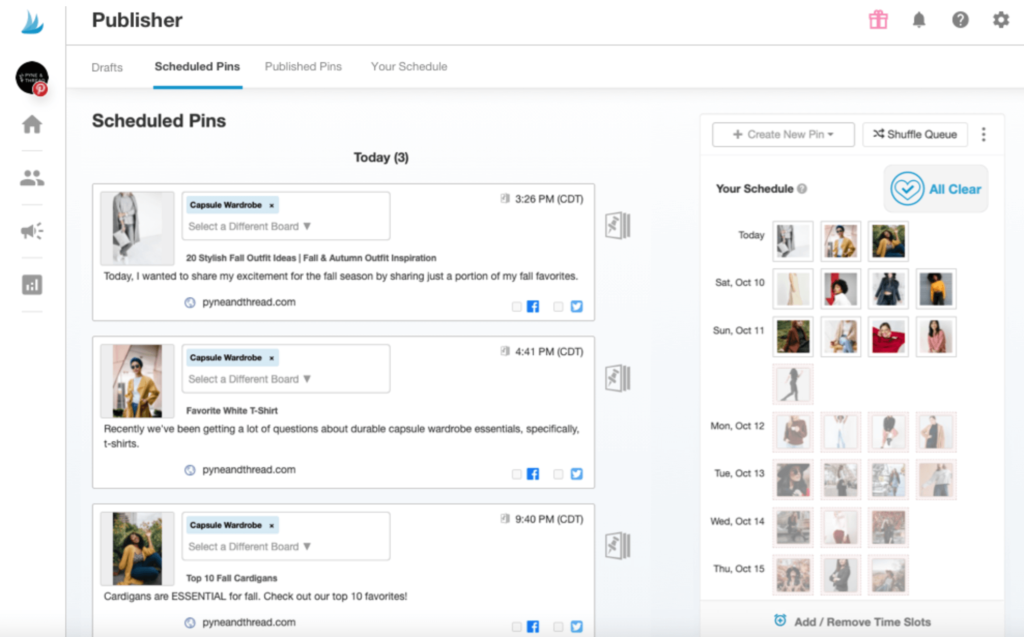Click the pink gift box icon
Screen dimensions: 1024x637
(878, 20)
